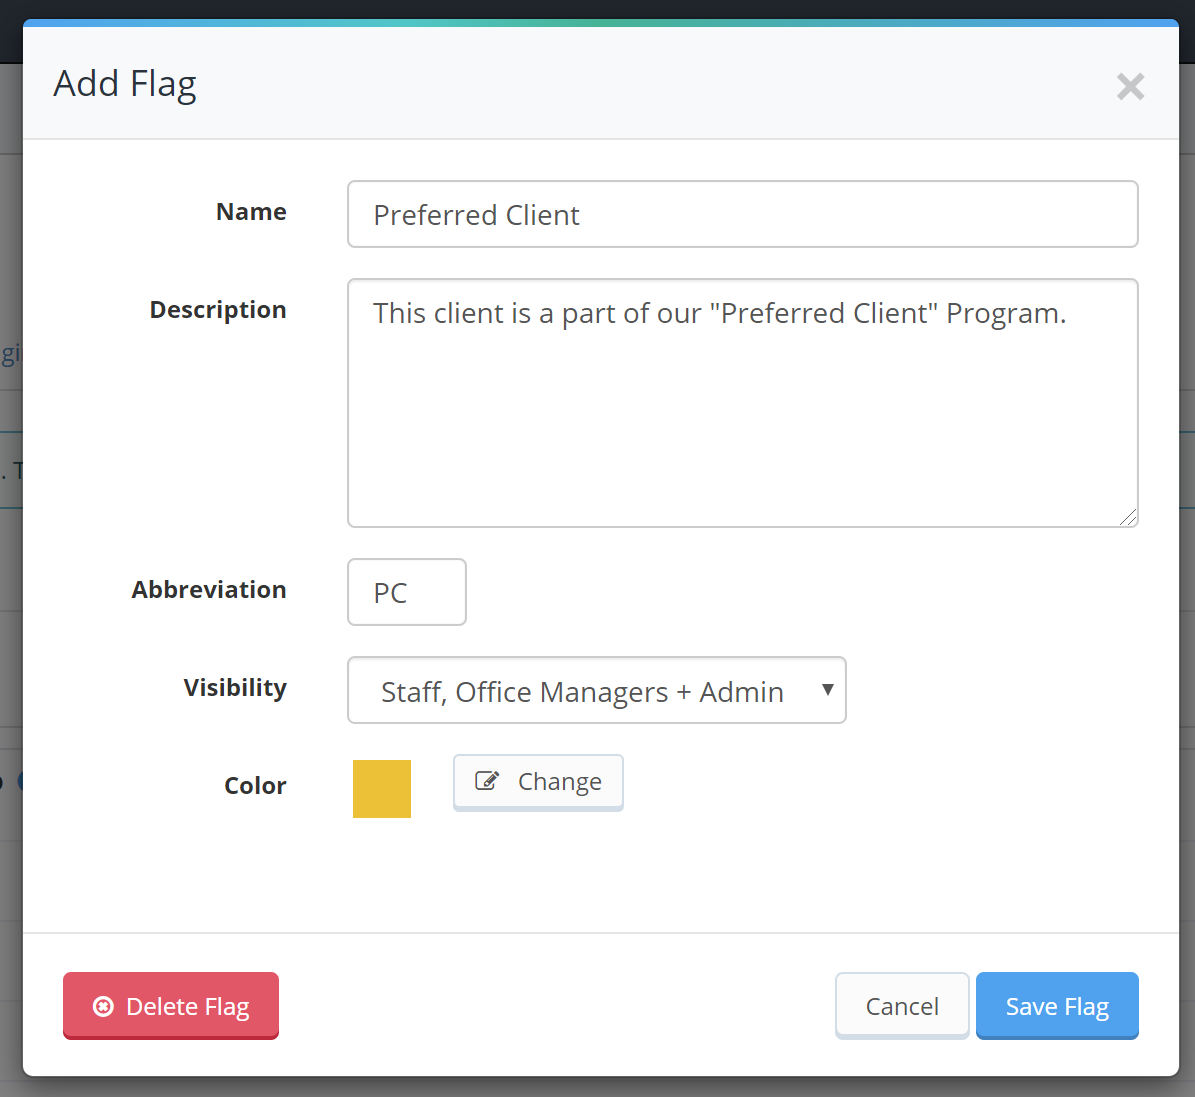This screenshot has width=1195, height=1097.
Task: Click the Name field label
Action: 251,211
